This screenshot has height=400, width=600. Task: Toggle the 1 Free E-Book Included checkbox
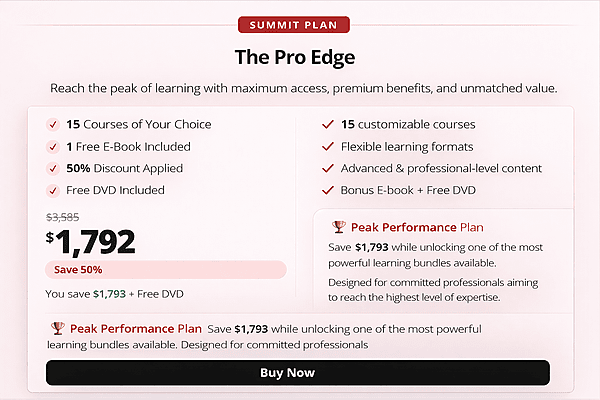click(x=53, y=147)
